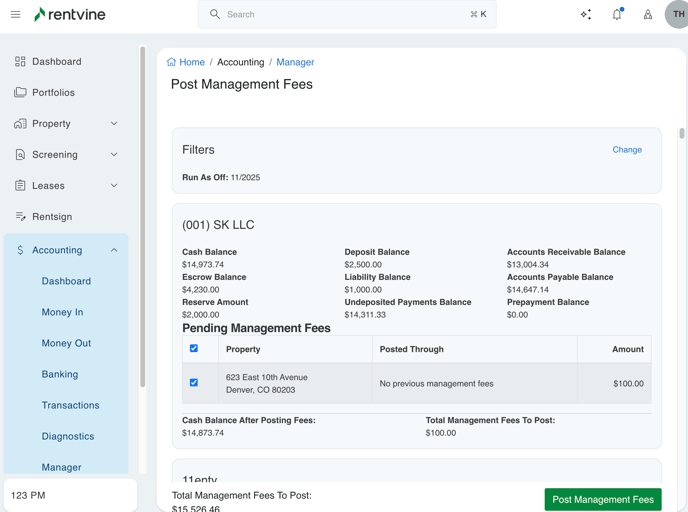
Task: Open Money In under Accounting
Action: [x=62, y=312]
